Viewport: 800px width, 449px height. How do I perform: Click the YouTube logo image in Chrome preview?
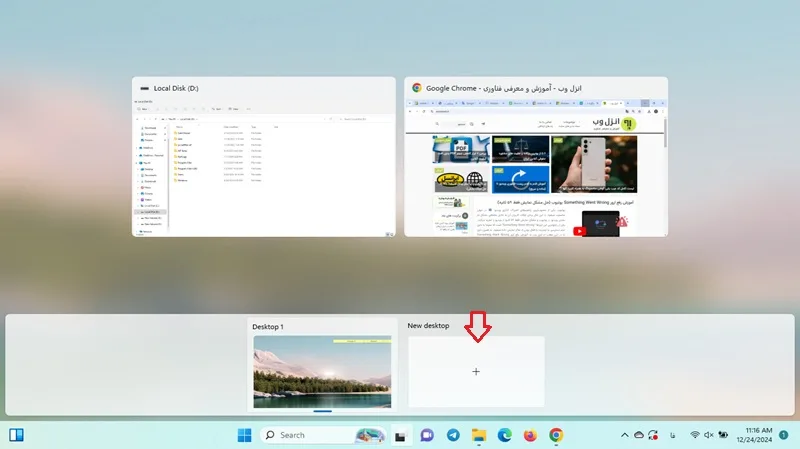[x=580, y=231]
